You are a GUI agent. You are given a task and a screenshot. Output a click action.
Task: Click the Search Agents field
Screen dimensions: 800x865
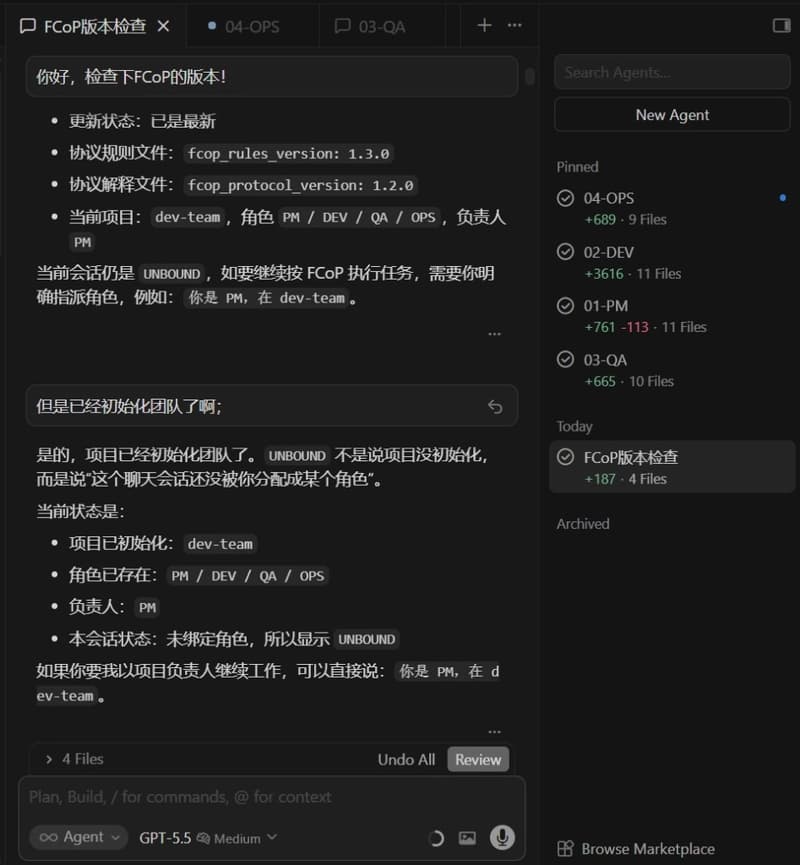[672, 72]
